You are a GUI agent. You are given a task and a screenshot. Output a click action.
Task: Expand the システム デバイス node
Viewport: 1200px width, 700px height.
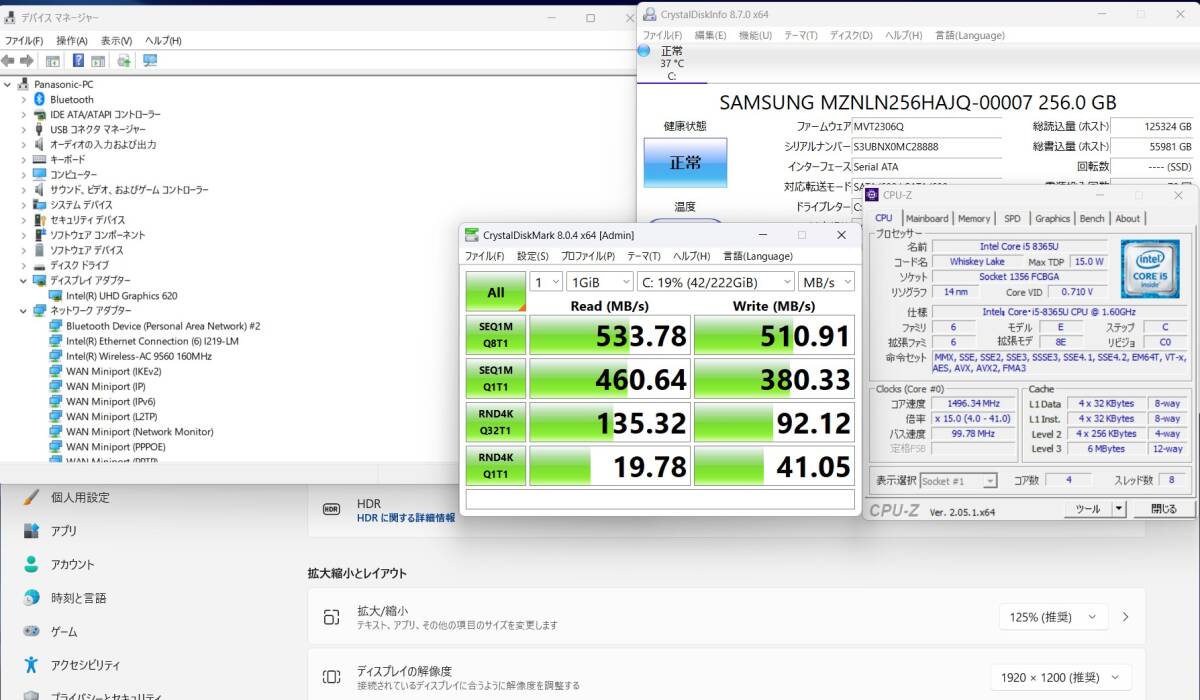coord(24,205)
